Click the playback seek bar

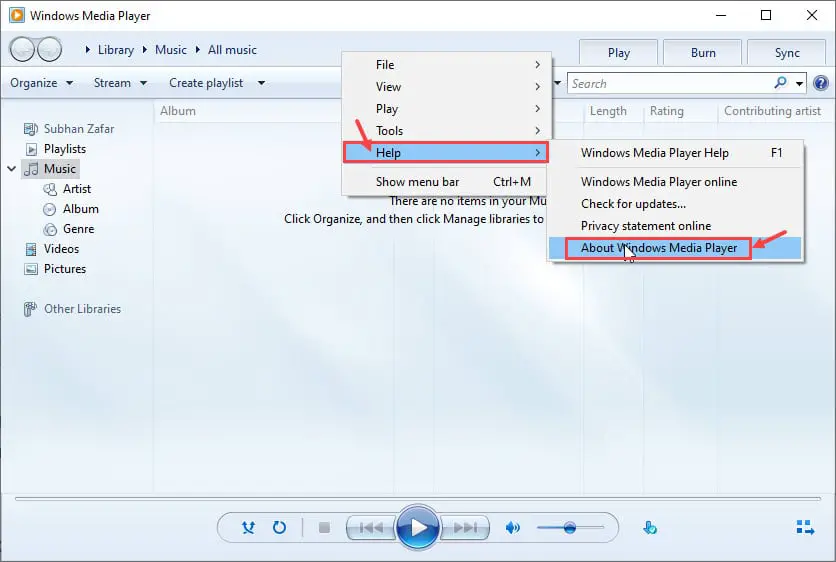(x=418, y=499)
